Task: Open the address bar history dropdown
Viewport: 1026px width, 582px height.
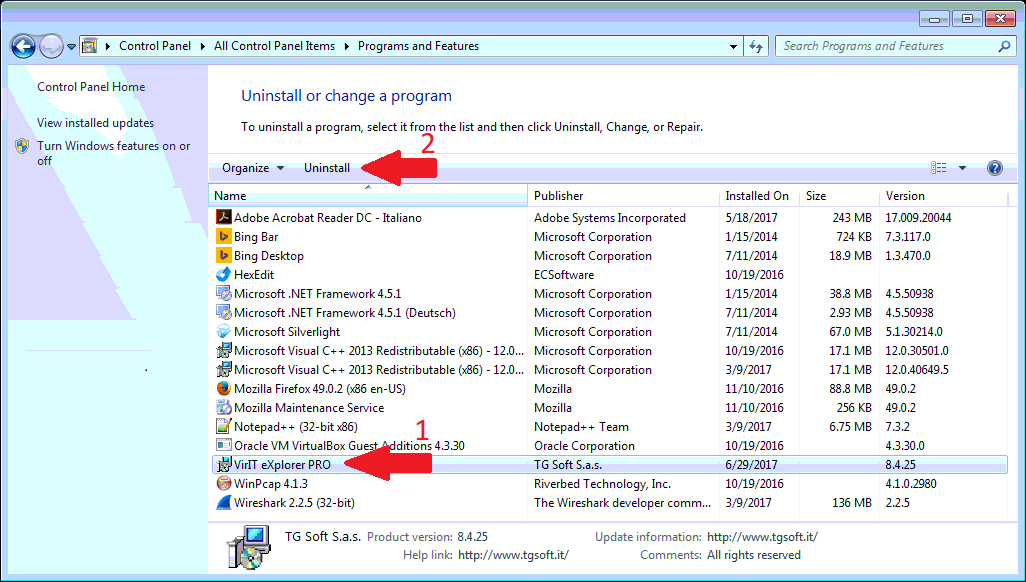Action: pos(734,46)
